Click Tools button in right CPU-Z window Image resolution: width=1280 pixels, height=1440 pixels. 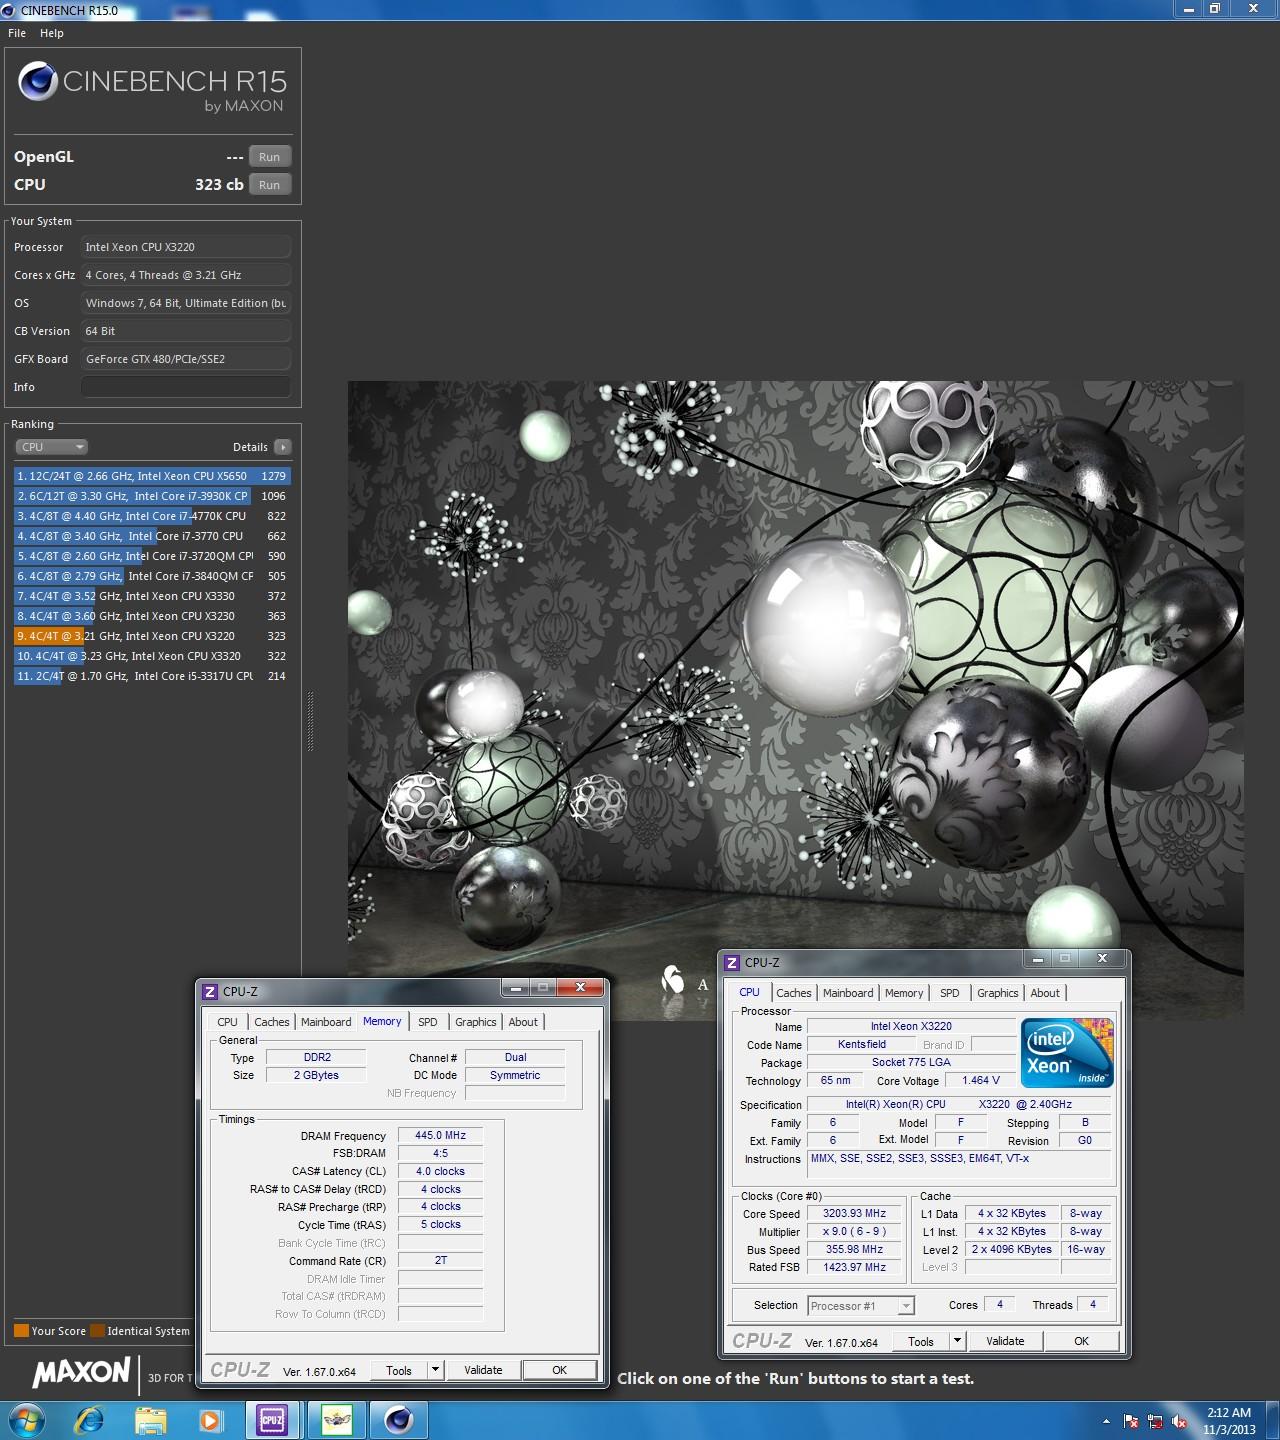click(x=921, y=1341)
